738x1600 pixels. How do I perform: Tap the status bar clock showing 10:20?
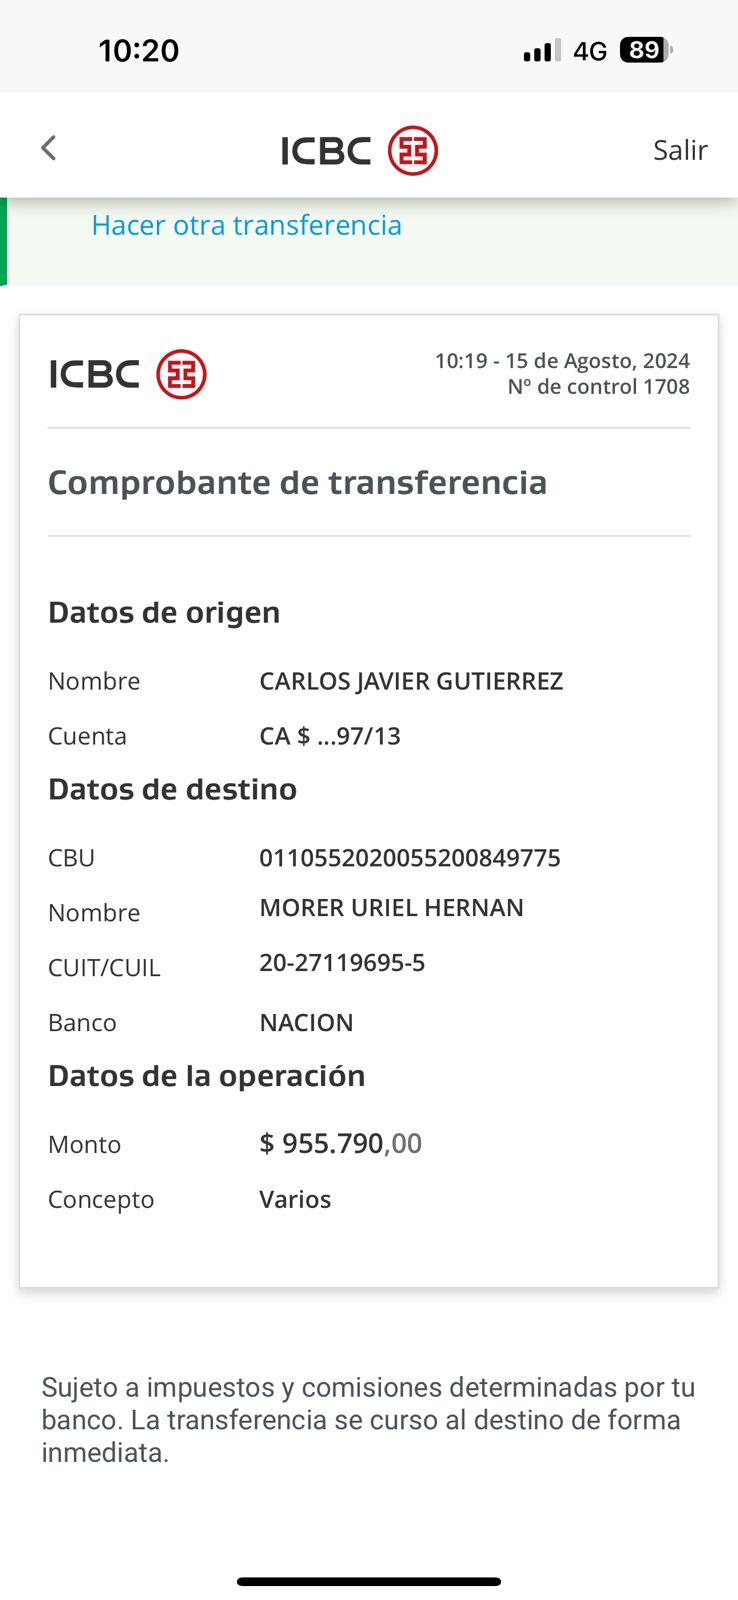click(138, 50)
